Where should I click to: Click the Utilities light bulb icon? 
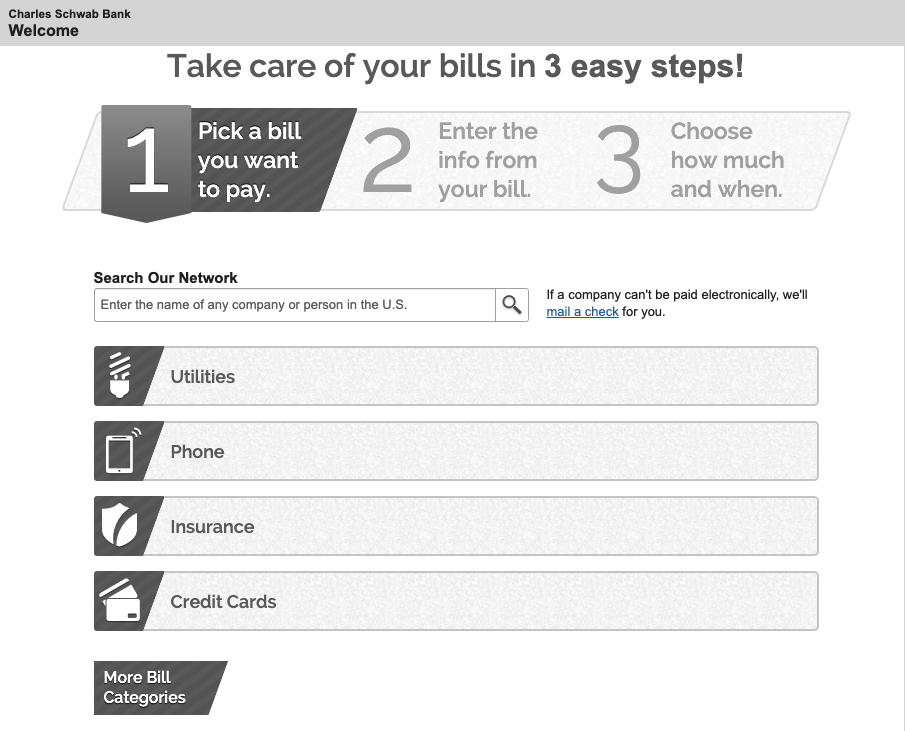tap(120, 376)
